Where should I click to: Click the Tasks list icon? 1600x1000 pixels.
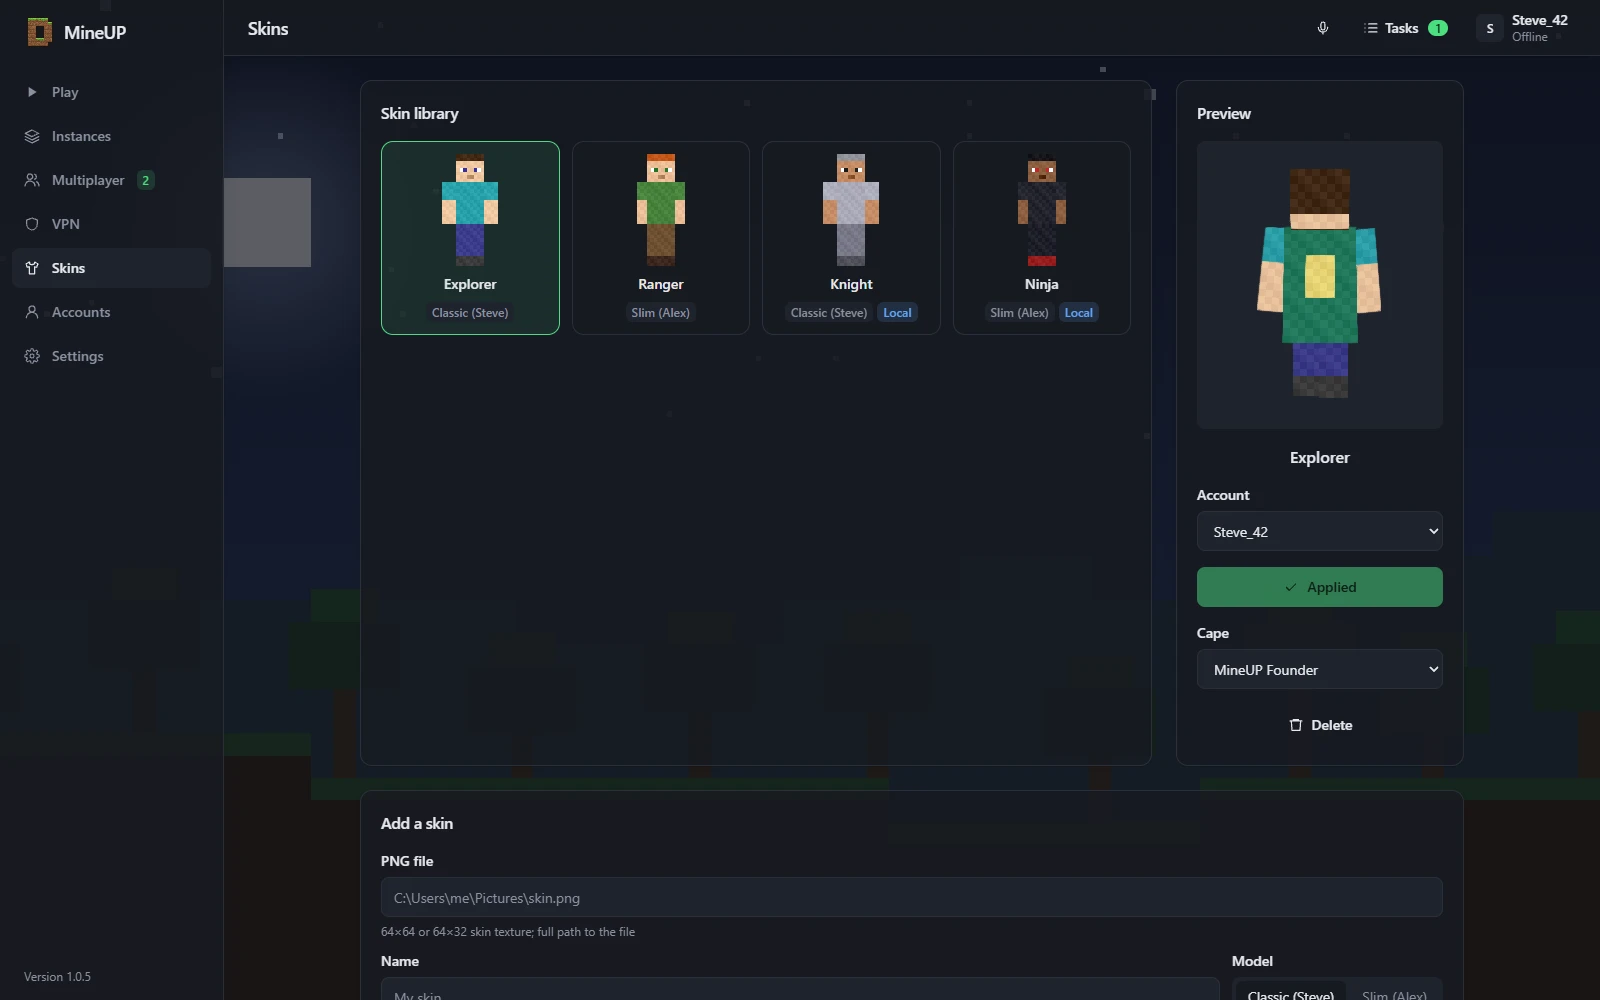[1371, 28]
